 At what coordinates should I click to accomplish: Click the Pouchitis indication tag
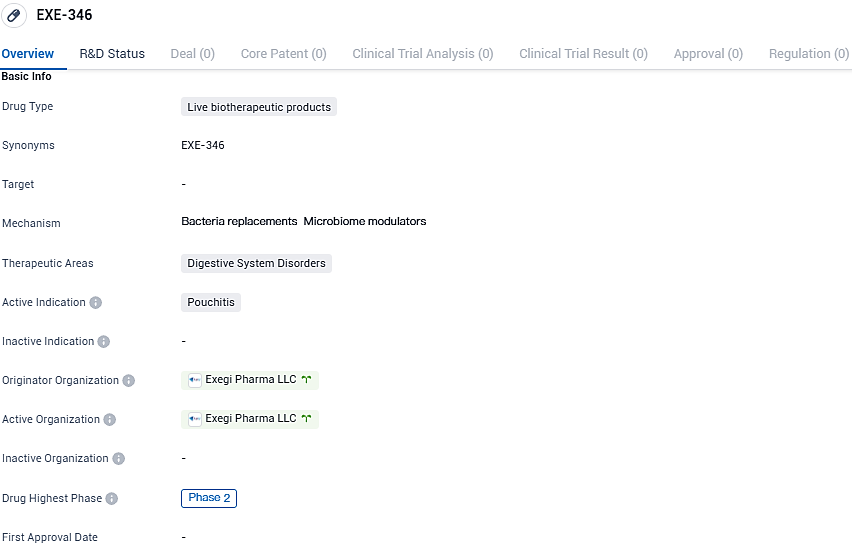pos(211,302)
